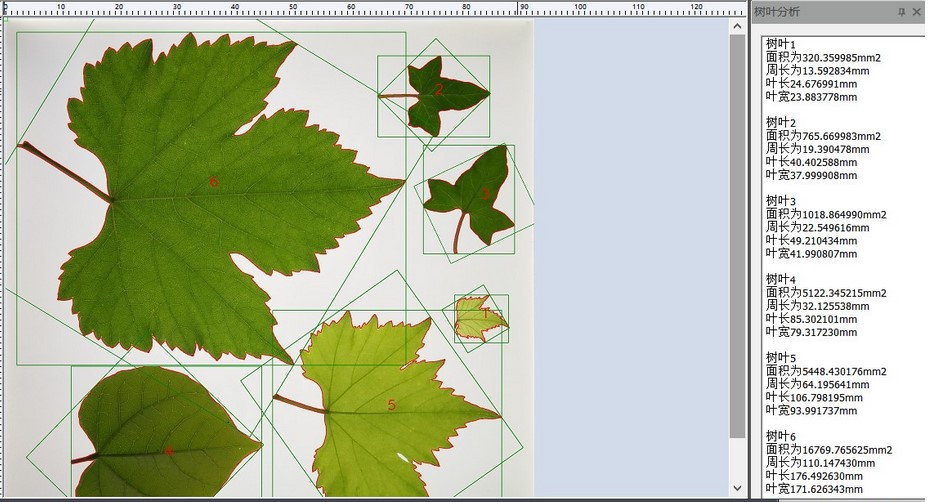
Task: Click the value 周长为22.549616mm
Action: (x=817, y=227)
